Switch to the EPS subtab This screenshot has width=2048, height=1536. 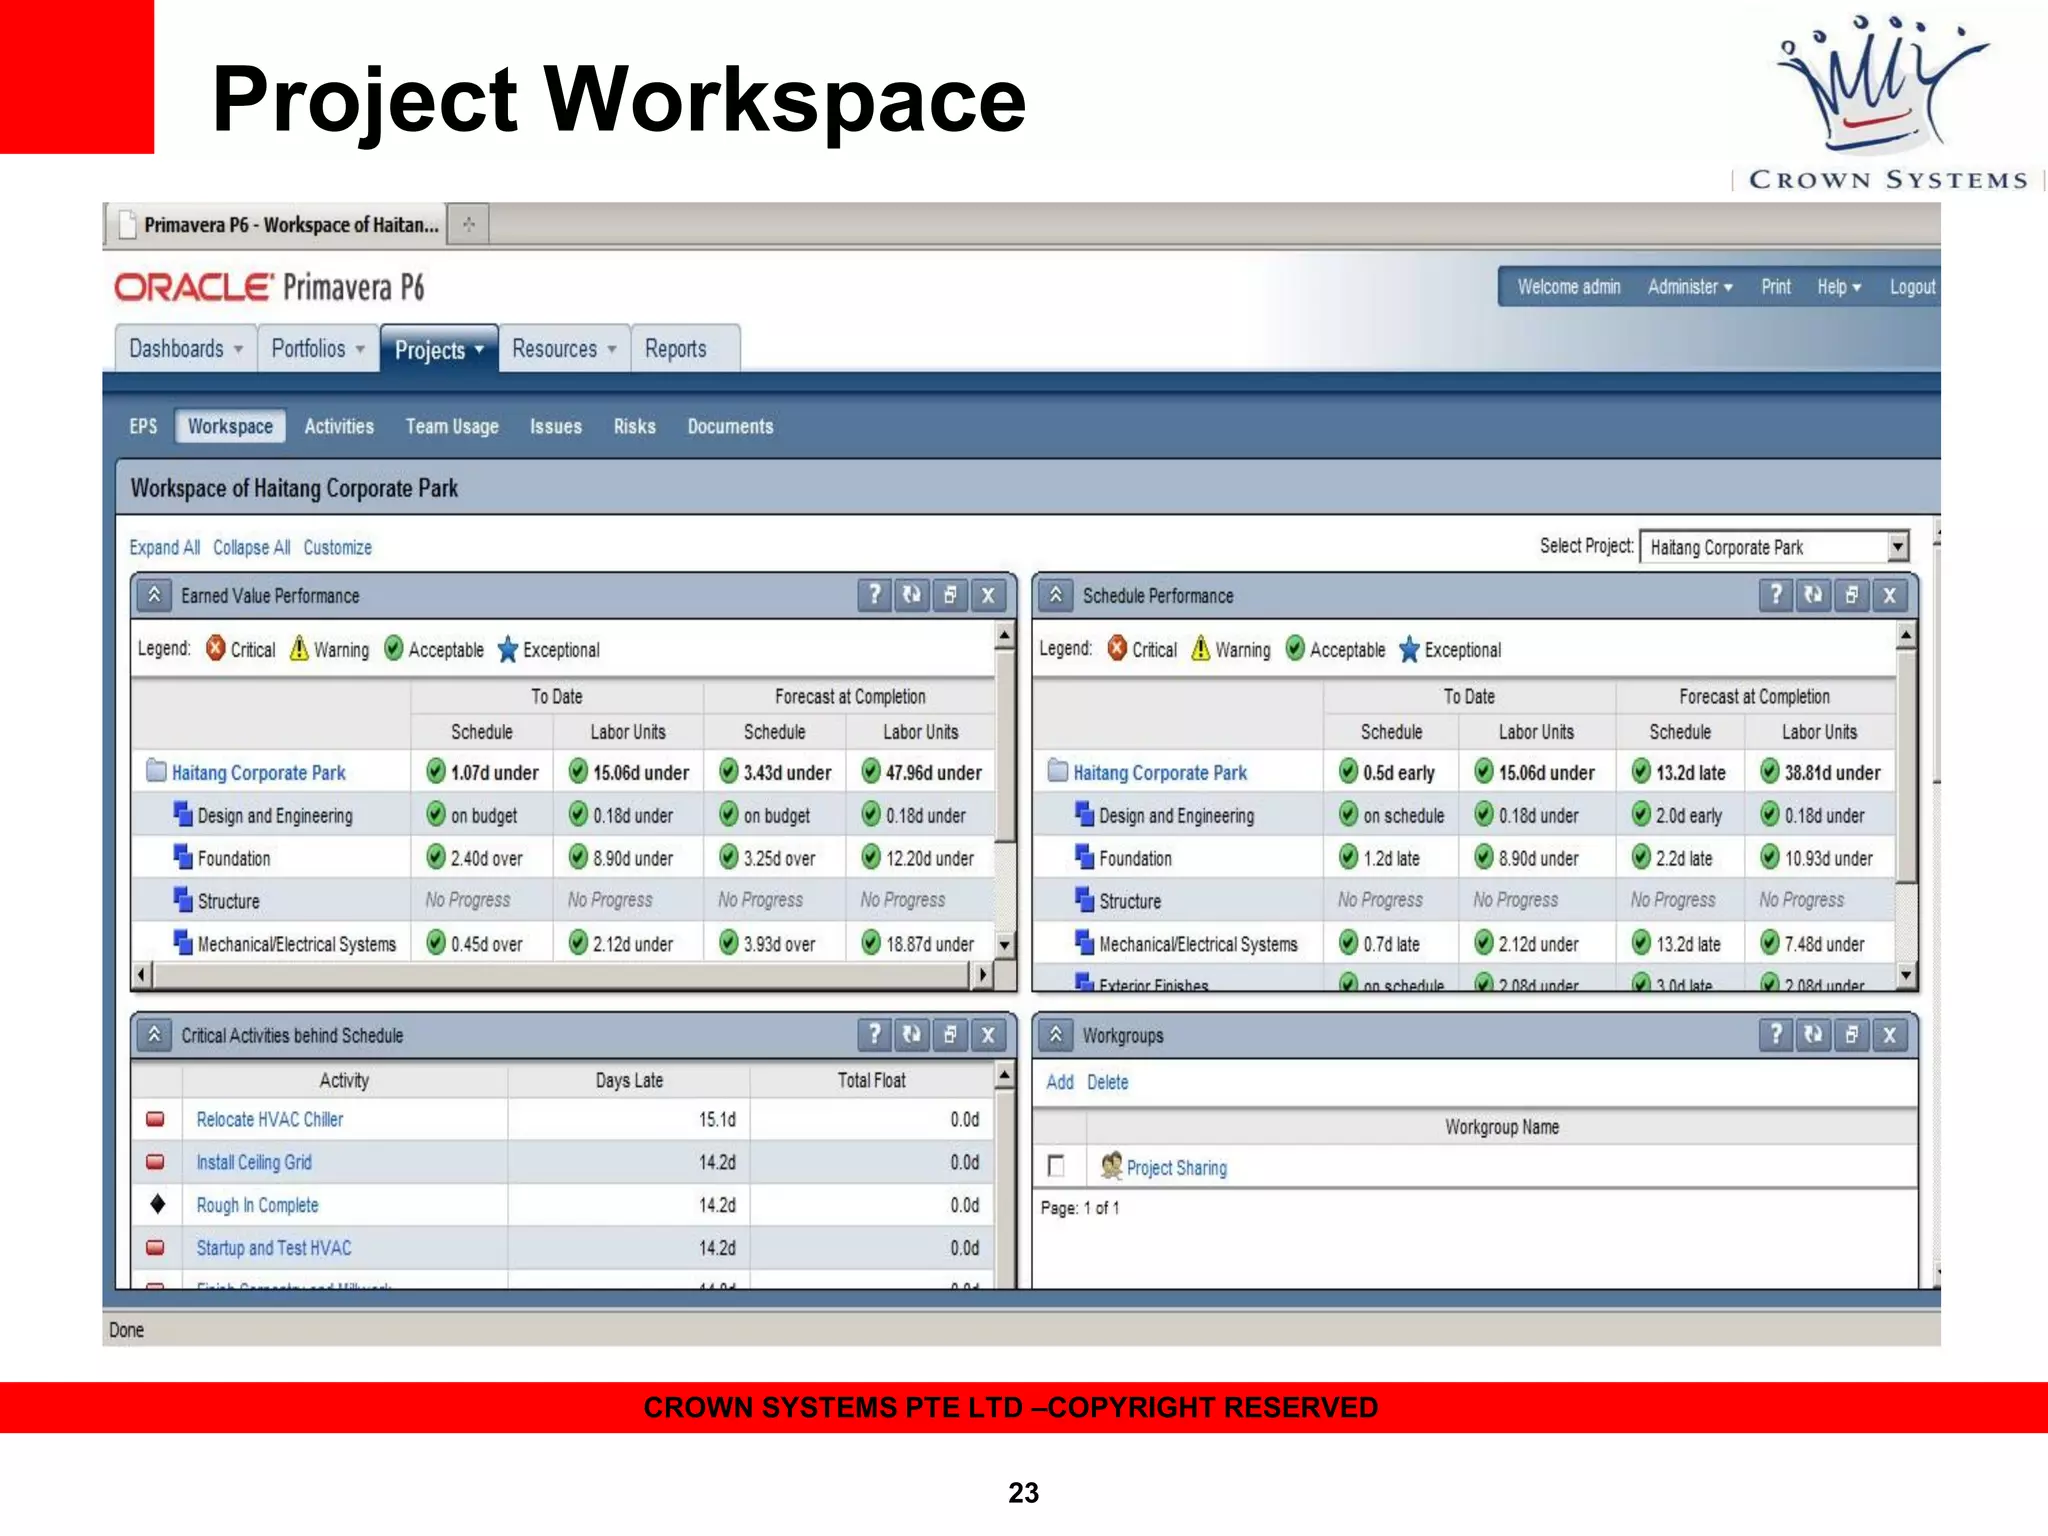click(x=143, y=426)
